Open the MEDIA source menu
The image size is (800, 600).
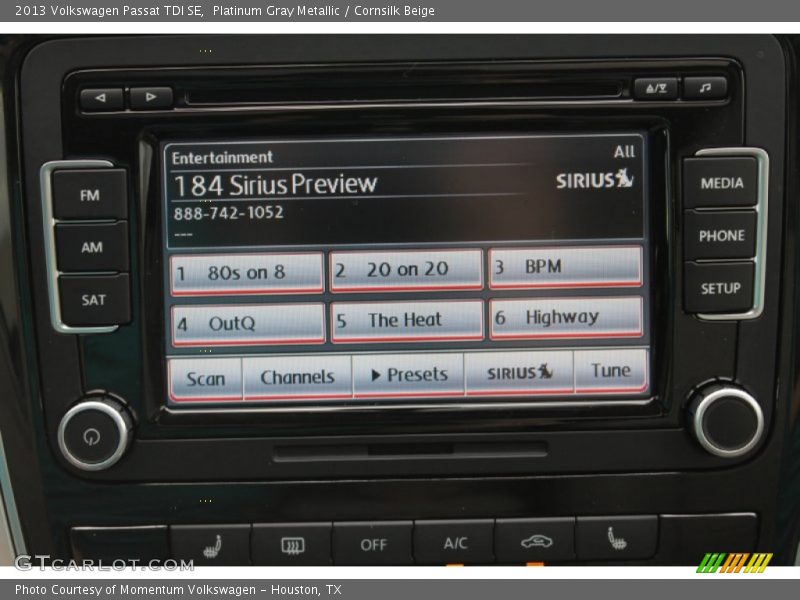721,183
